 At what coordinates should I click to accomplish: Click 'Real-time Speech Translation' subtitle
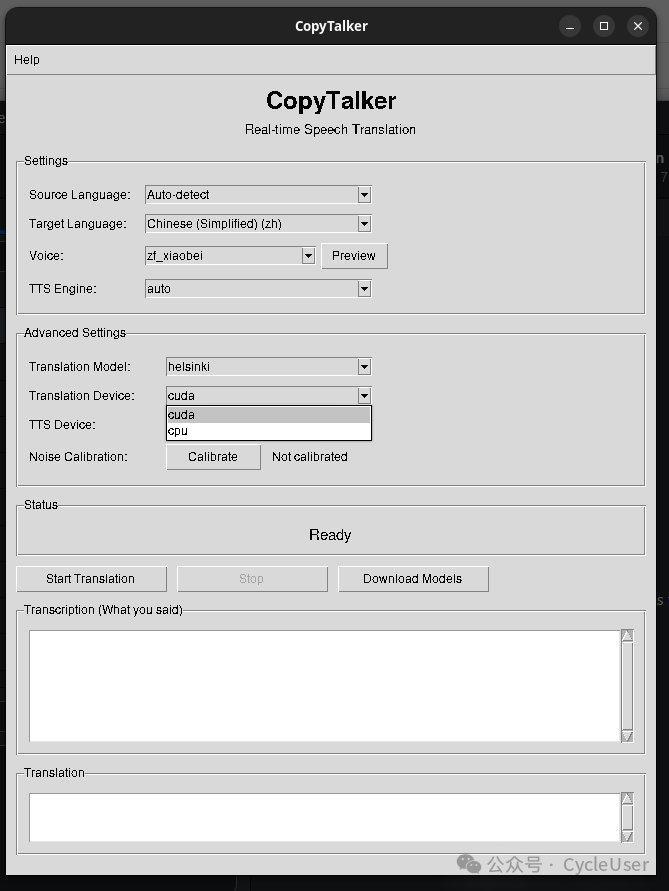(330, 130)
